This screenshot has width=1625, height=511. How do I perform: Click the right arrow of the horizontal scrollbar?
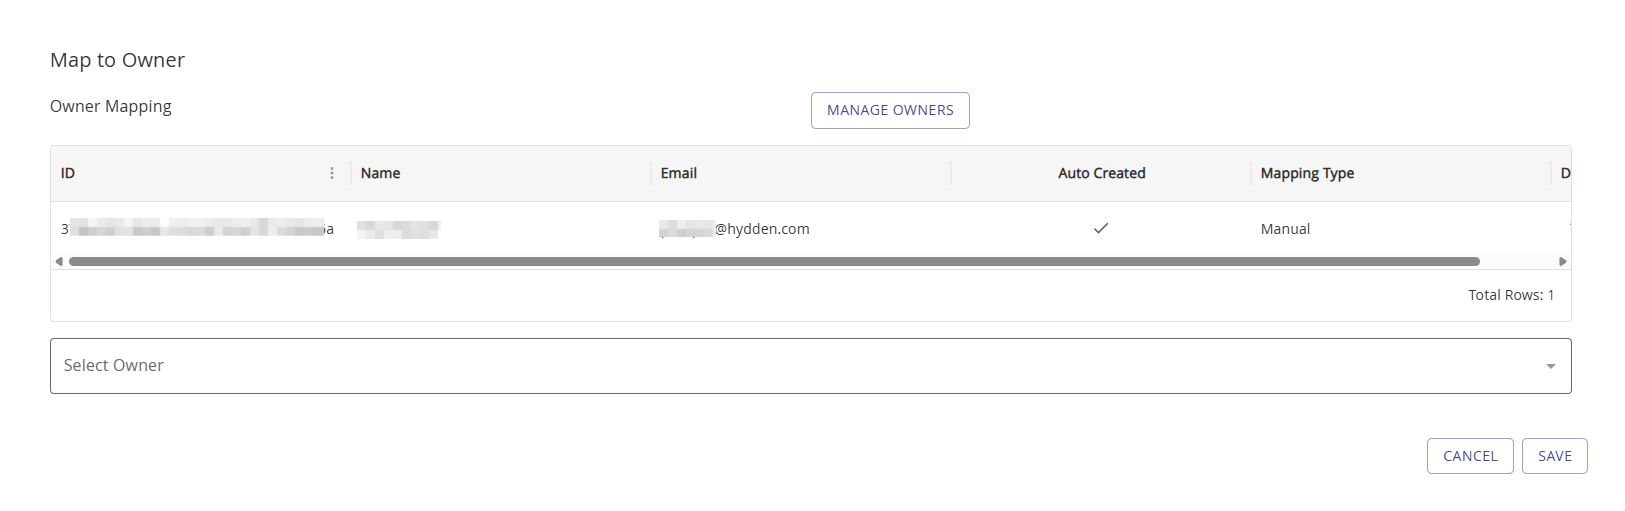1563,262
